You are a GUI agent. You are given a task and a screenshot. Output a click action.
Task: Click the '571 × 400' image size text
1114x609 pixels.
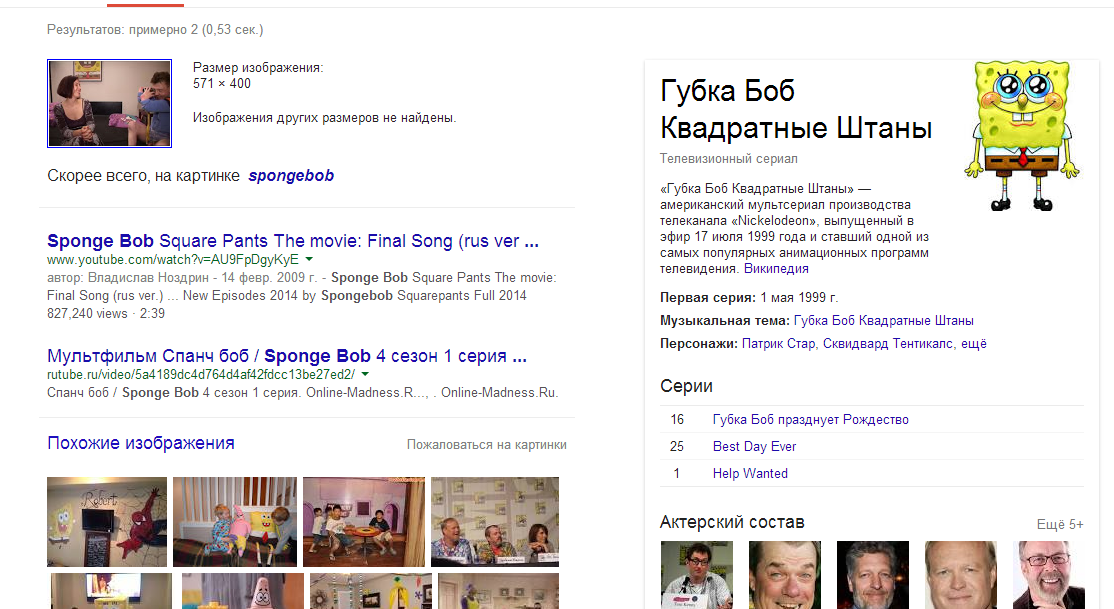pos(222,83)
